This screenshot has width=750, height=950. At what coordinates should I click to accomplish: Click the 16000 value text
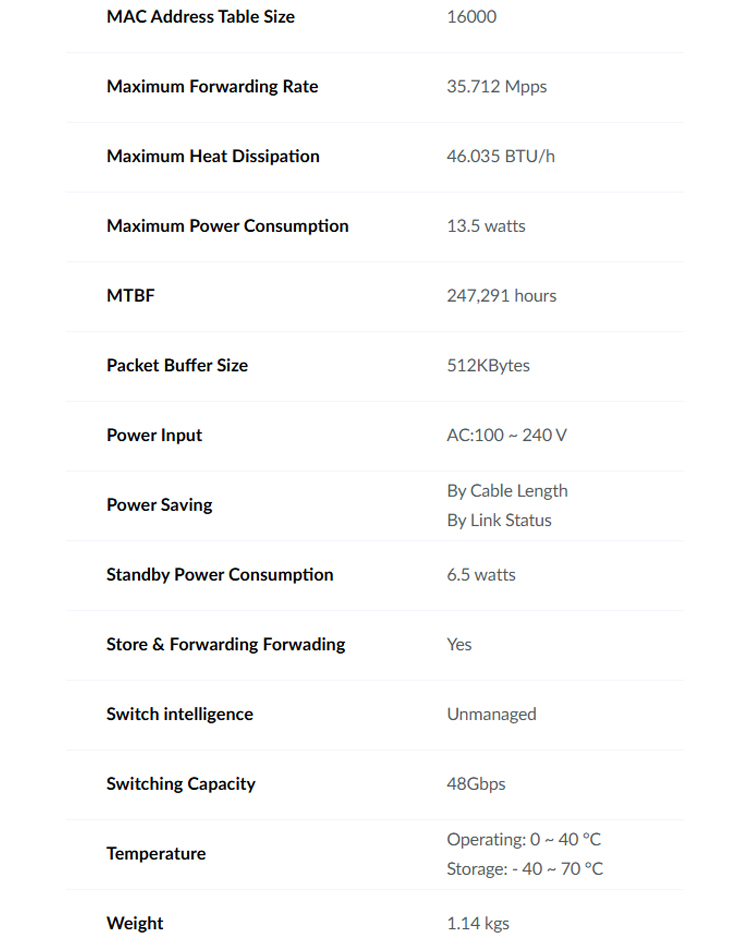pyautogui.click(x=471, y=17)
